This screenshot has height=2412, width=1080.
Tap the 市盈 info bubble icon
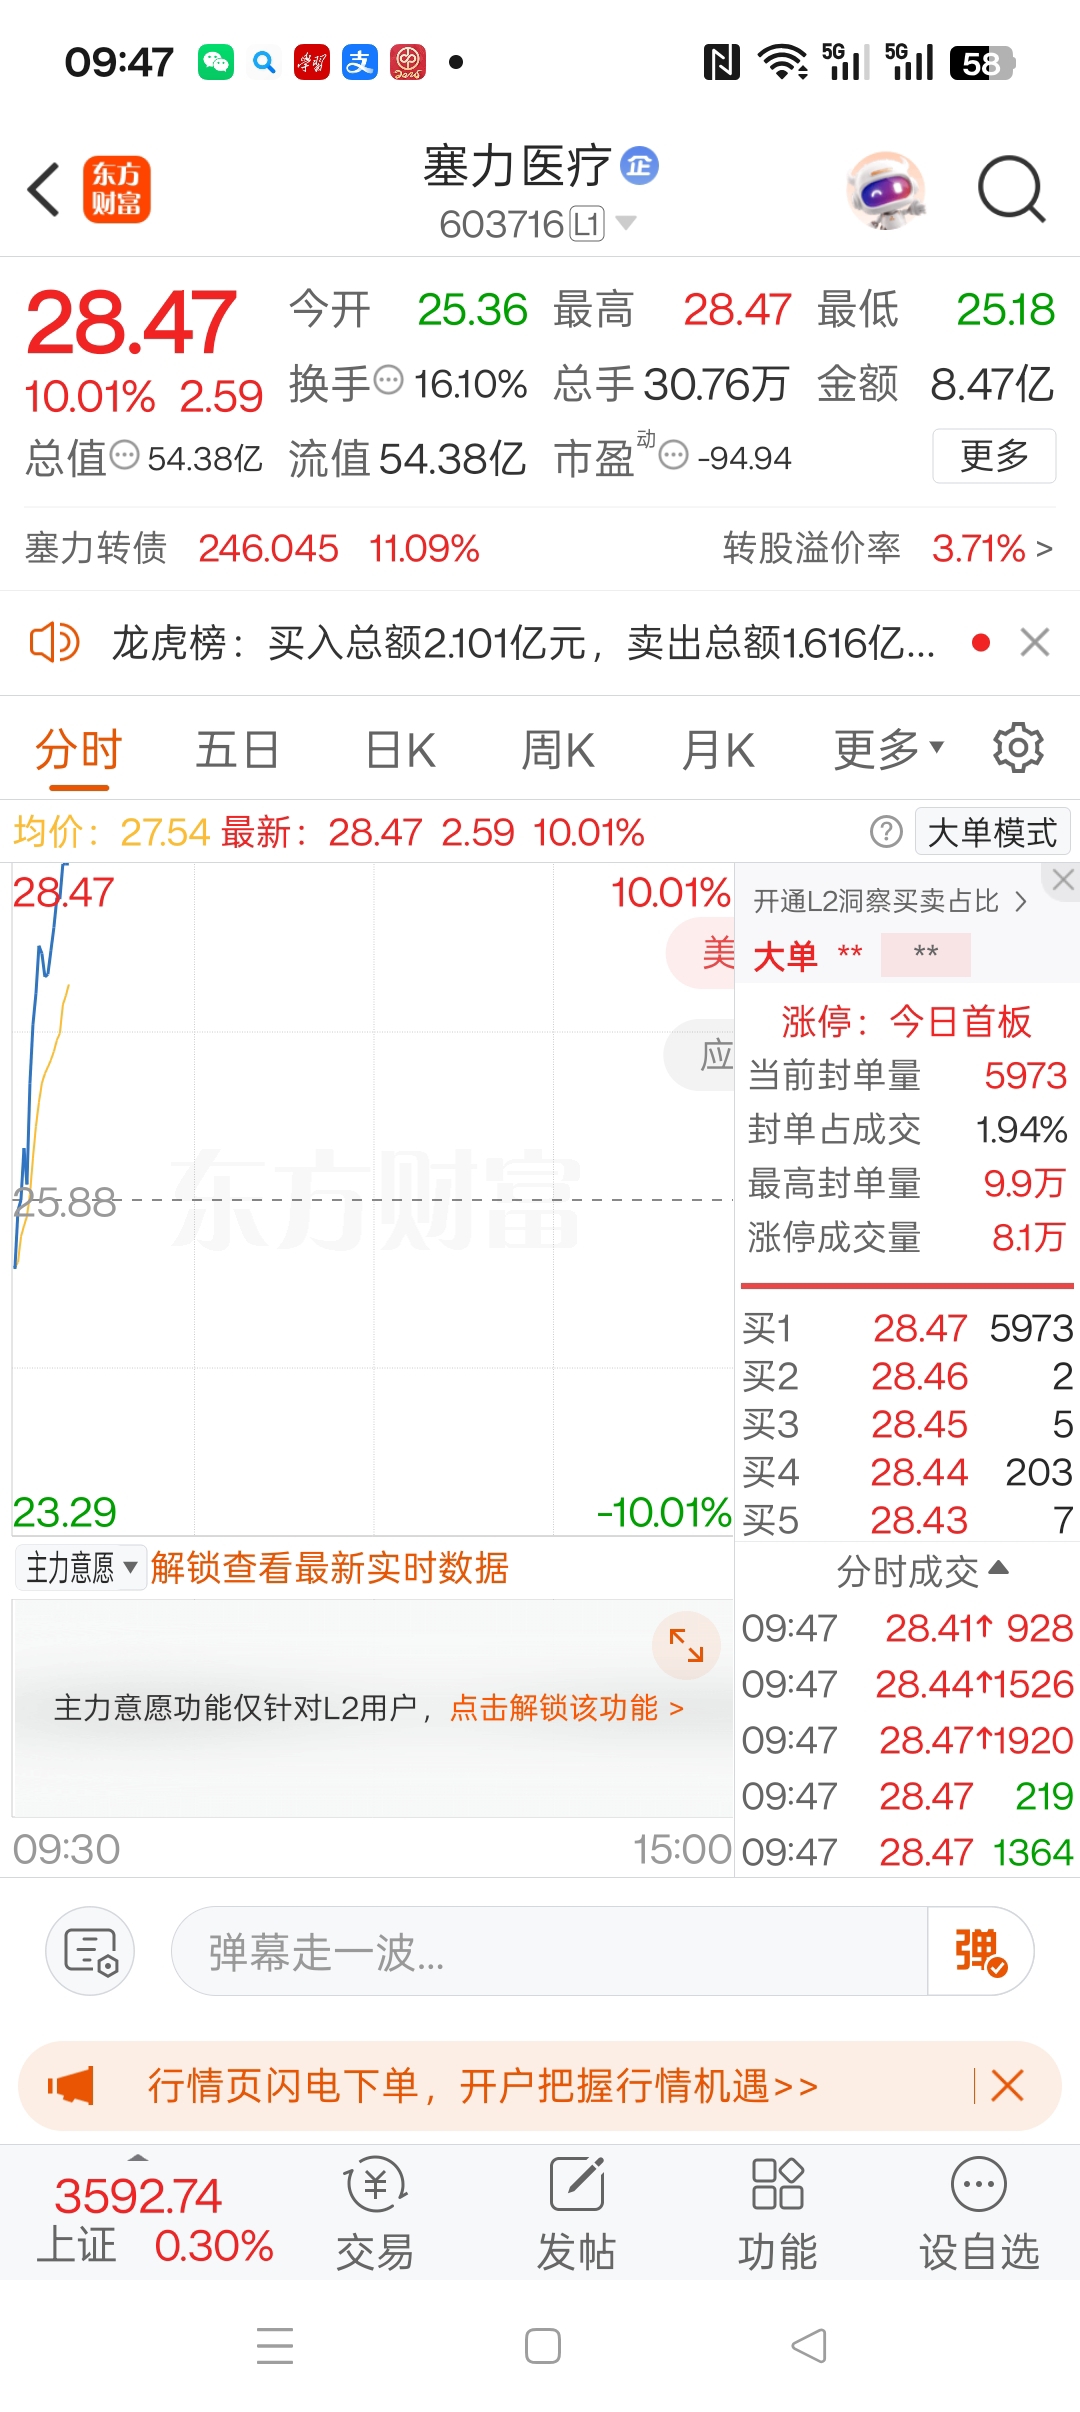(674, 456)
